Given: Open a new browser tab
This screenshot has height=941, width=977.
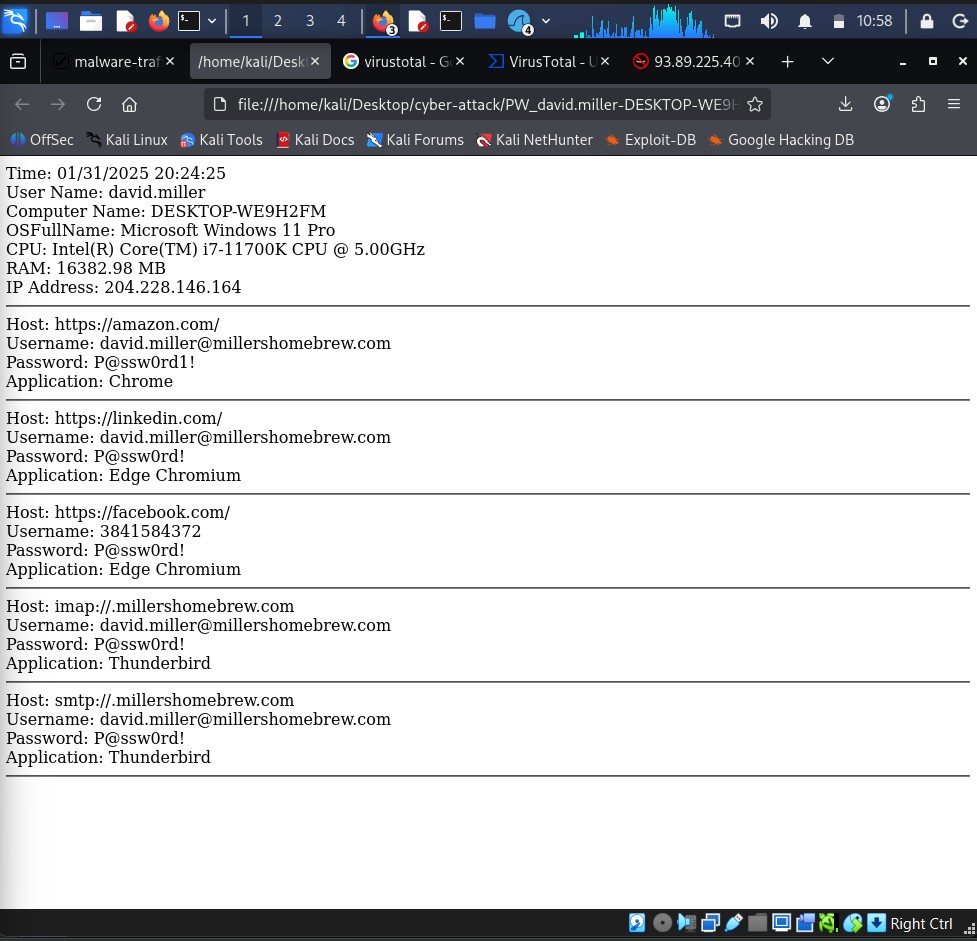Looking at the screenshot, I should point(787,61).
